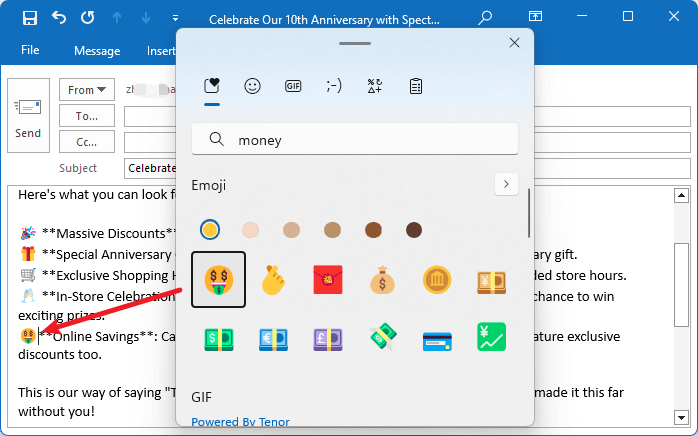Open the symbols tab in picker

(375, 87)
